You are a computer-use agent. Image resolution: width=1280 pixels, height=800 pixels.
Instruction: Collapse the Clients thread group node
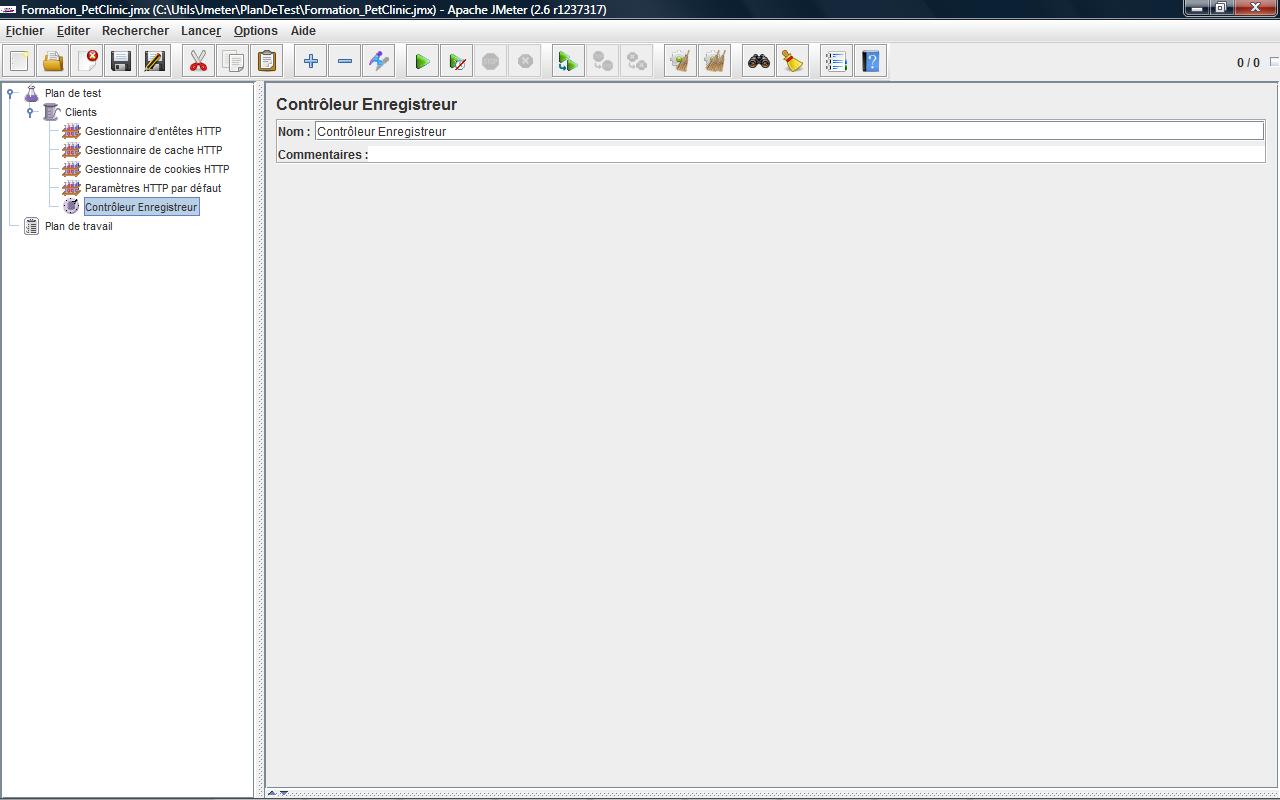[30, 112]
